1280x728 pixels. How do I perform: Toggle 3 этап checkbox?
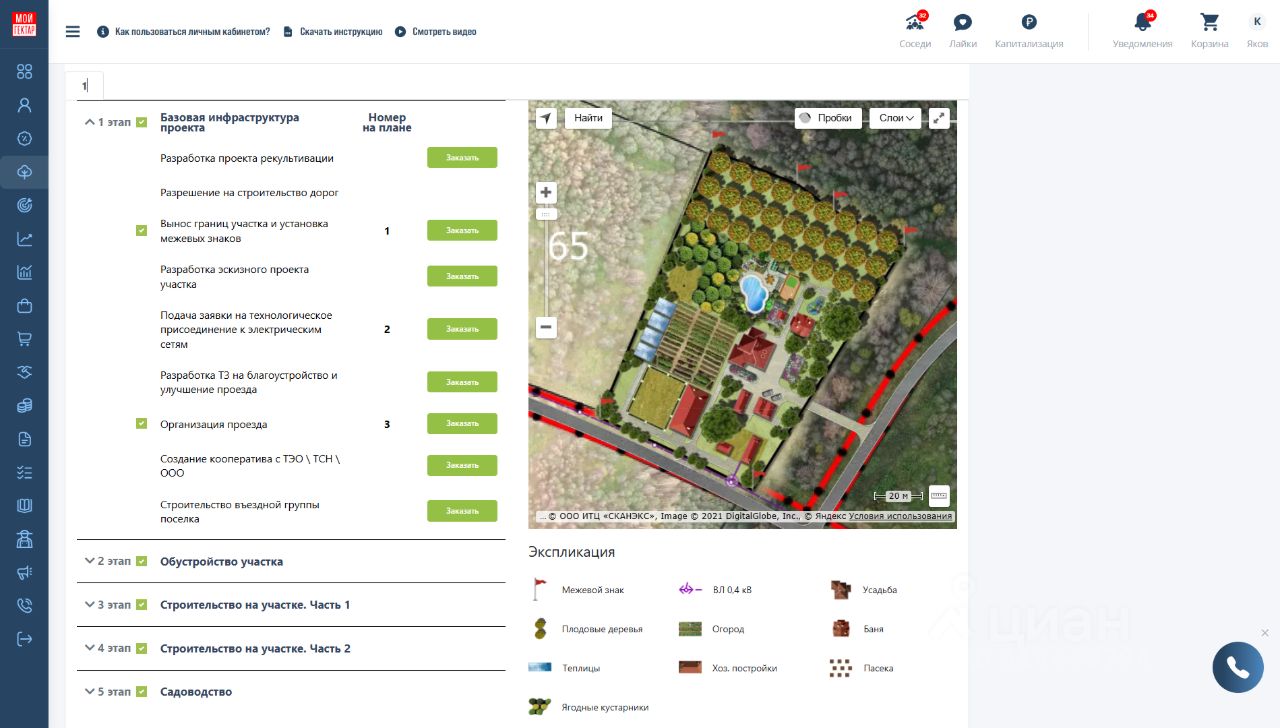pos(142,605)
